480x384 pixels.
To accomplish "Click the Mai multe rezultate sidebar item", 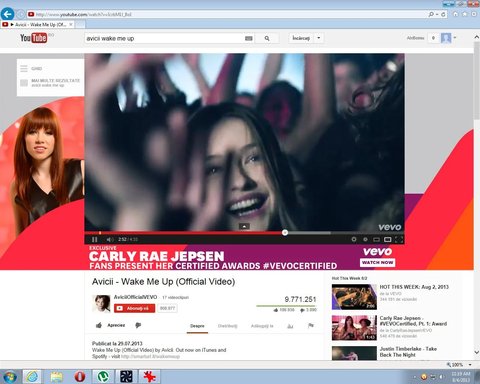I will click(50, 83).
